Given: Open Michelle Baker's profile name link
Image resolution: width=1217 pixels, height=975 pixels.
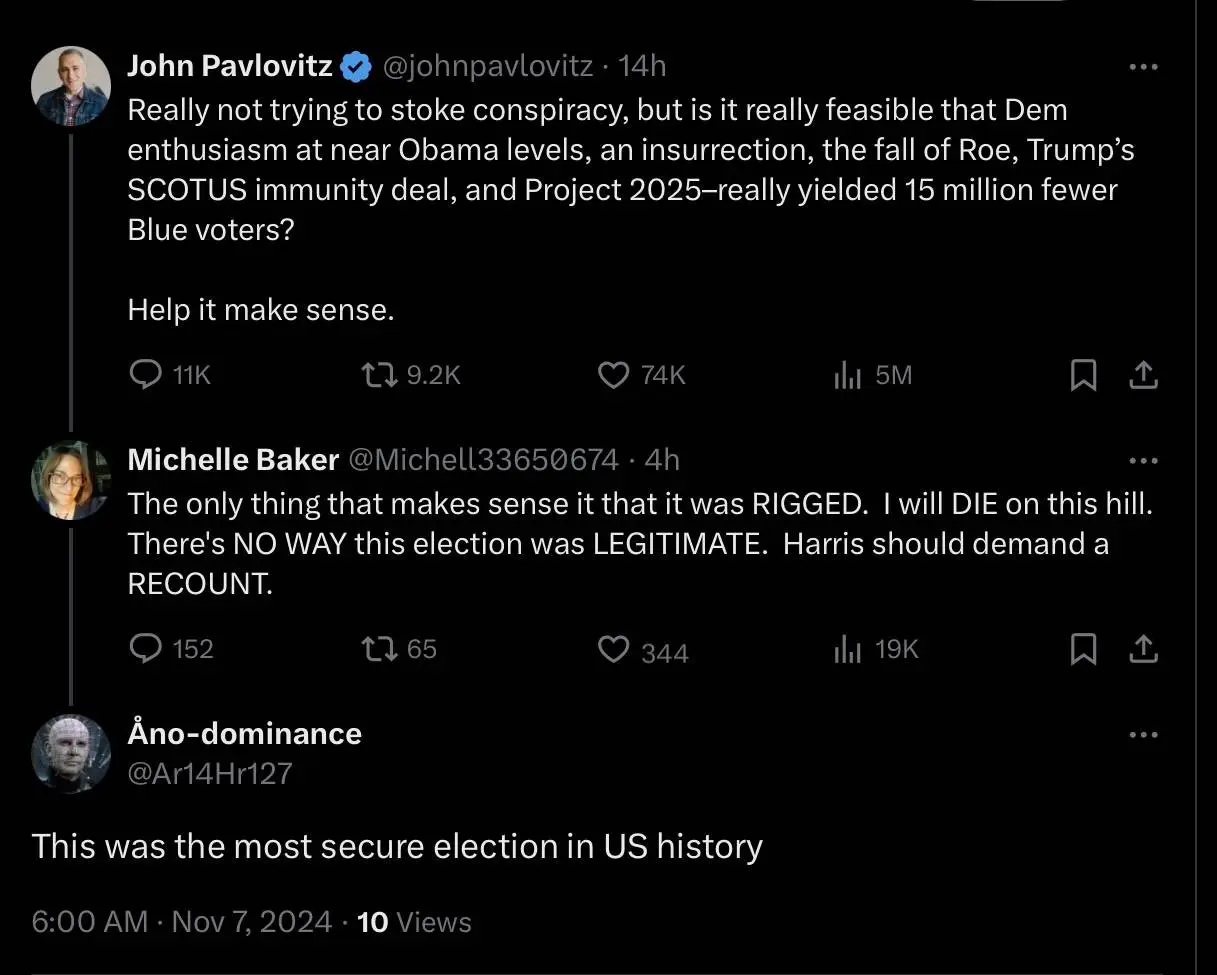Looking at the screenshot, I should coord(233,460).
